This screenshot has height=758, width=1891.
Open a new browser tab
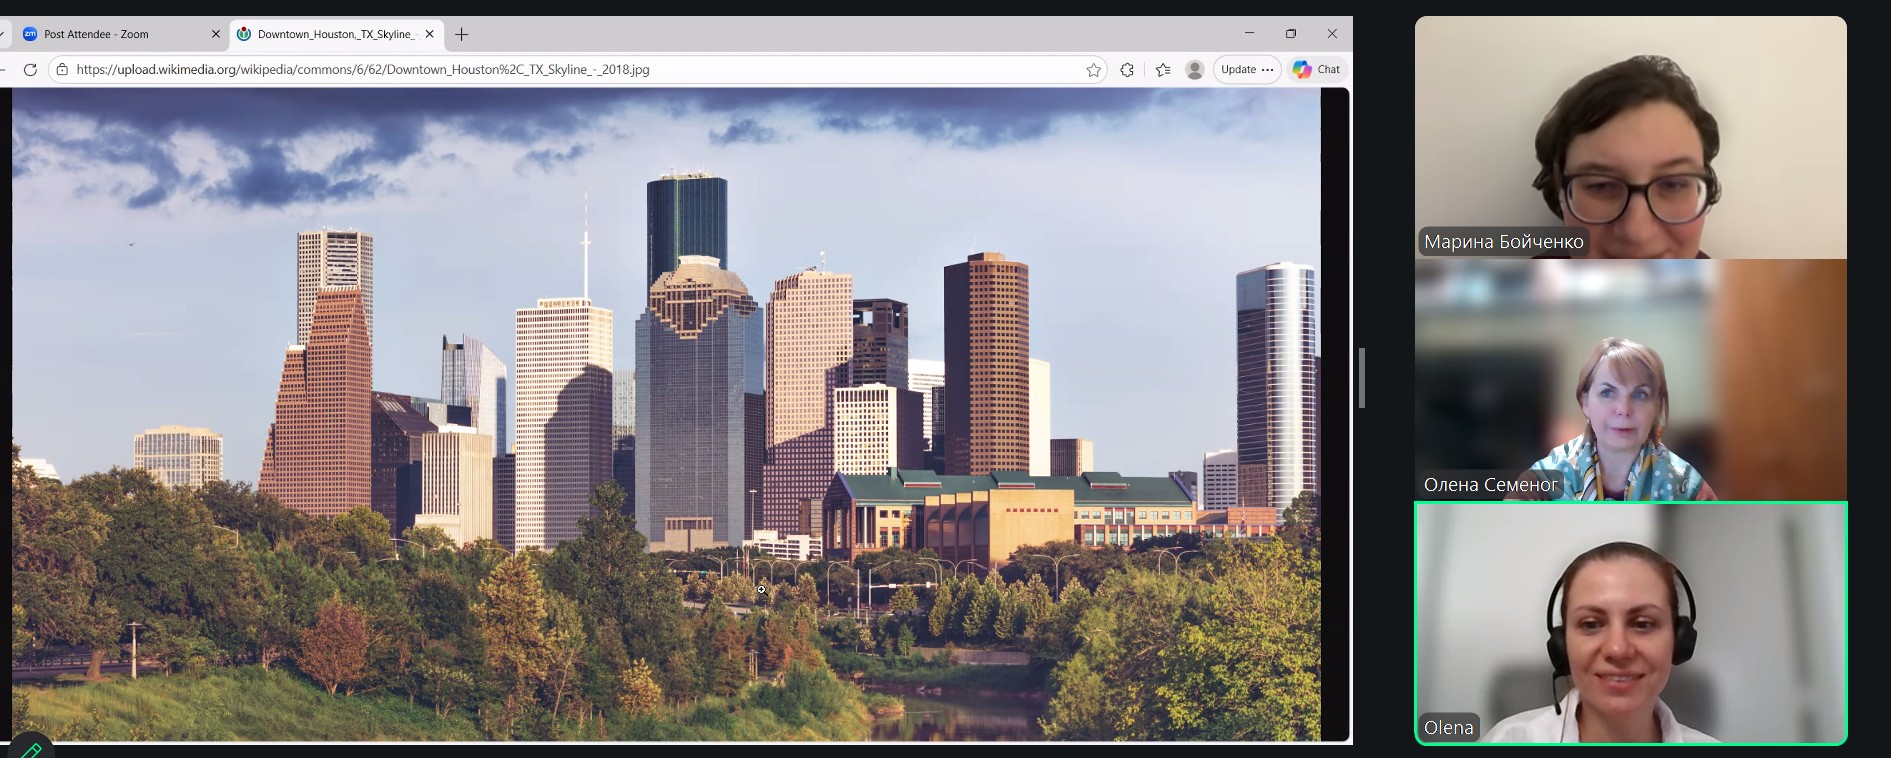461,34
